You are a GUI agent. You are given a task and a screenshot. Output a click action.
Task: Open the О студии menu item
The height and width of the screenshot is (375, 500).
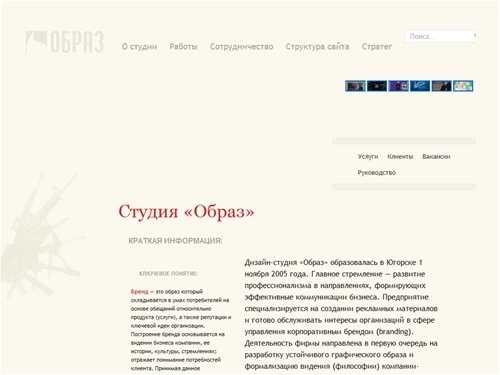click(x=139, y=46)
